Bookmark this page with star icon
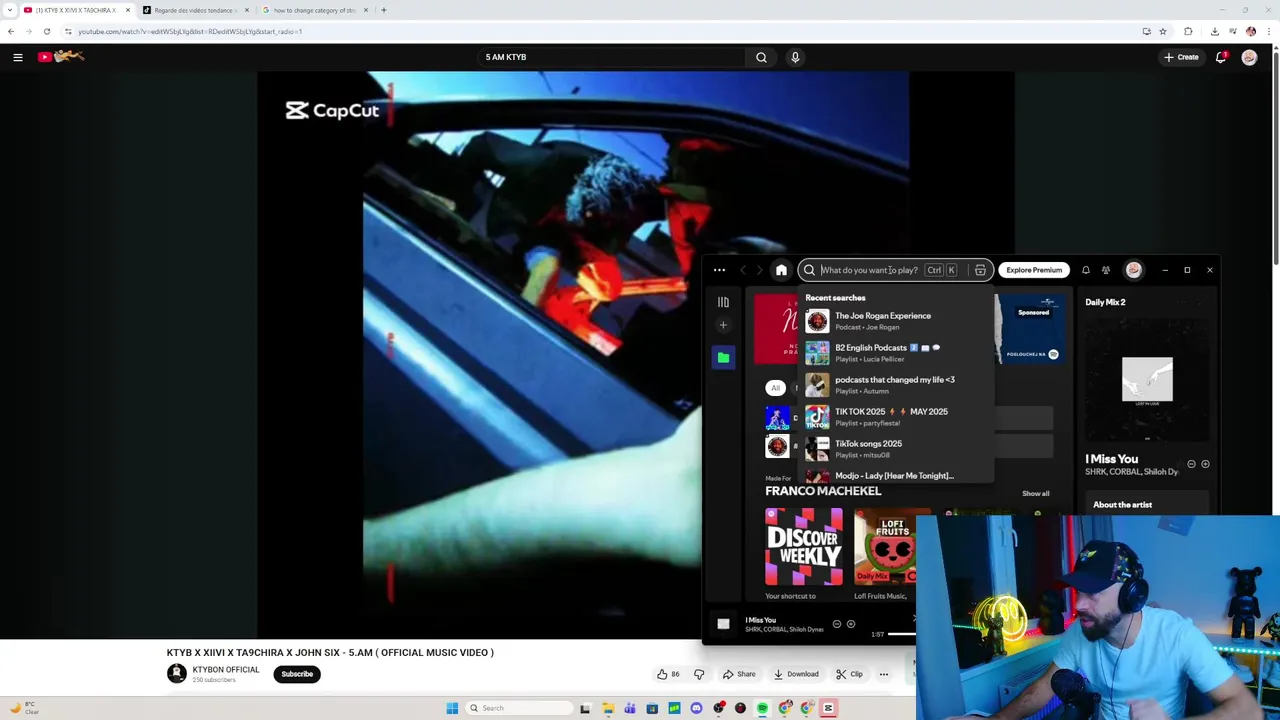This screenshot has height=720, width=1280. [1162, 31]
